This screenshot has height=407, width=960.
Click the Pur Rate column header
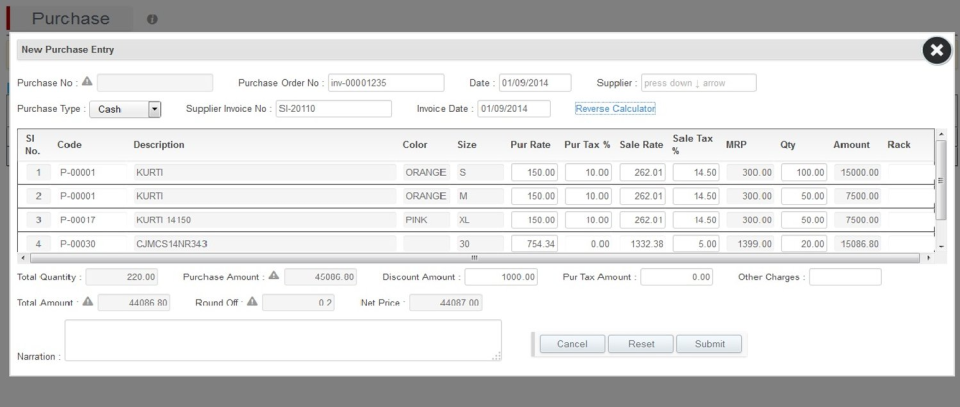[530, 145]
